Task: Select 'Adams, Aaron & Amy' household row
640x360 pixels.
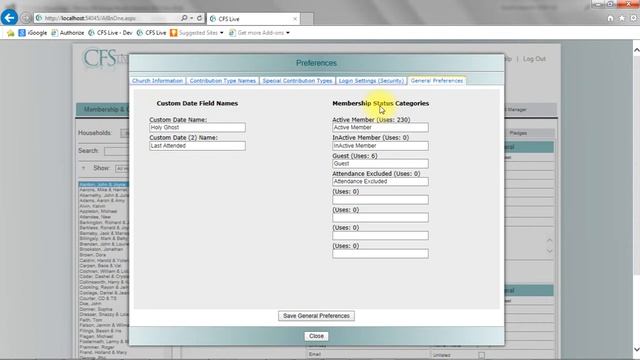Action: pyautogui.click(x=102, y=201)
